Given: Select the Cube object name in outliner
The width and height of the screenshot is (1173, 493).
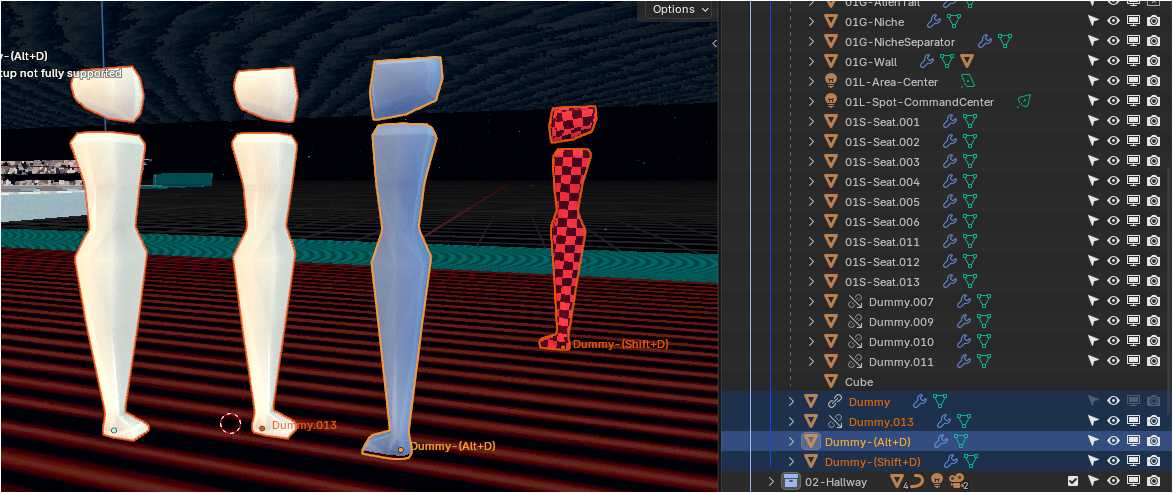Looking at the screenshot, I should [x=859, y=382].
